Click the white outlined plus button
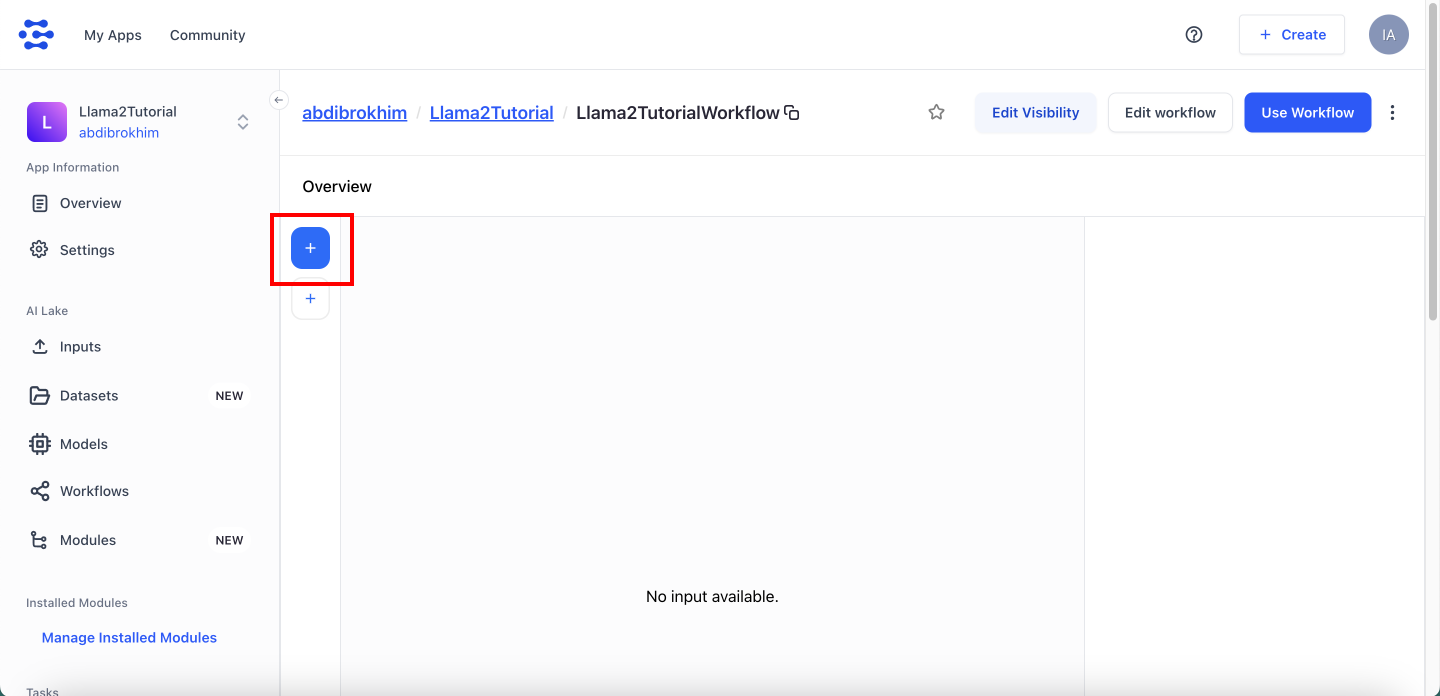Viewport: 1440px width, 696px height. (310, 299)
